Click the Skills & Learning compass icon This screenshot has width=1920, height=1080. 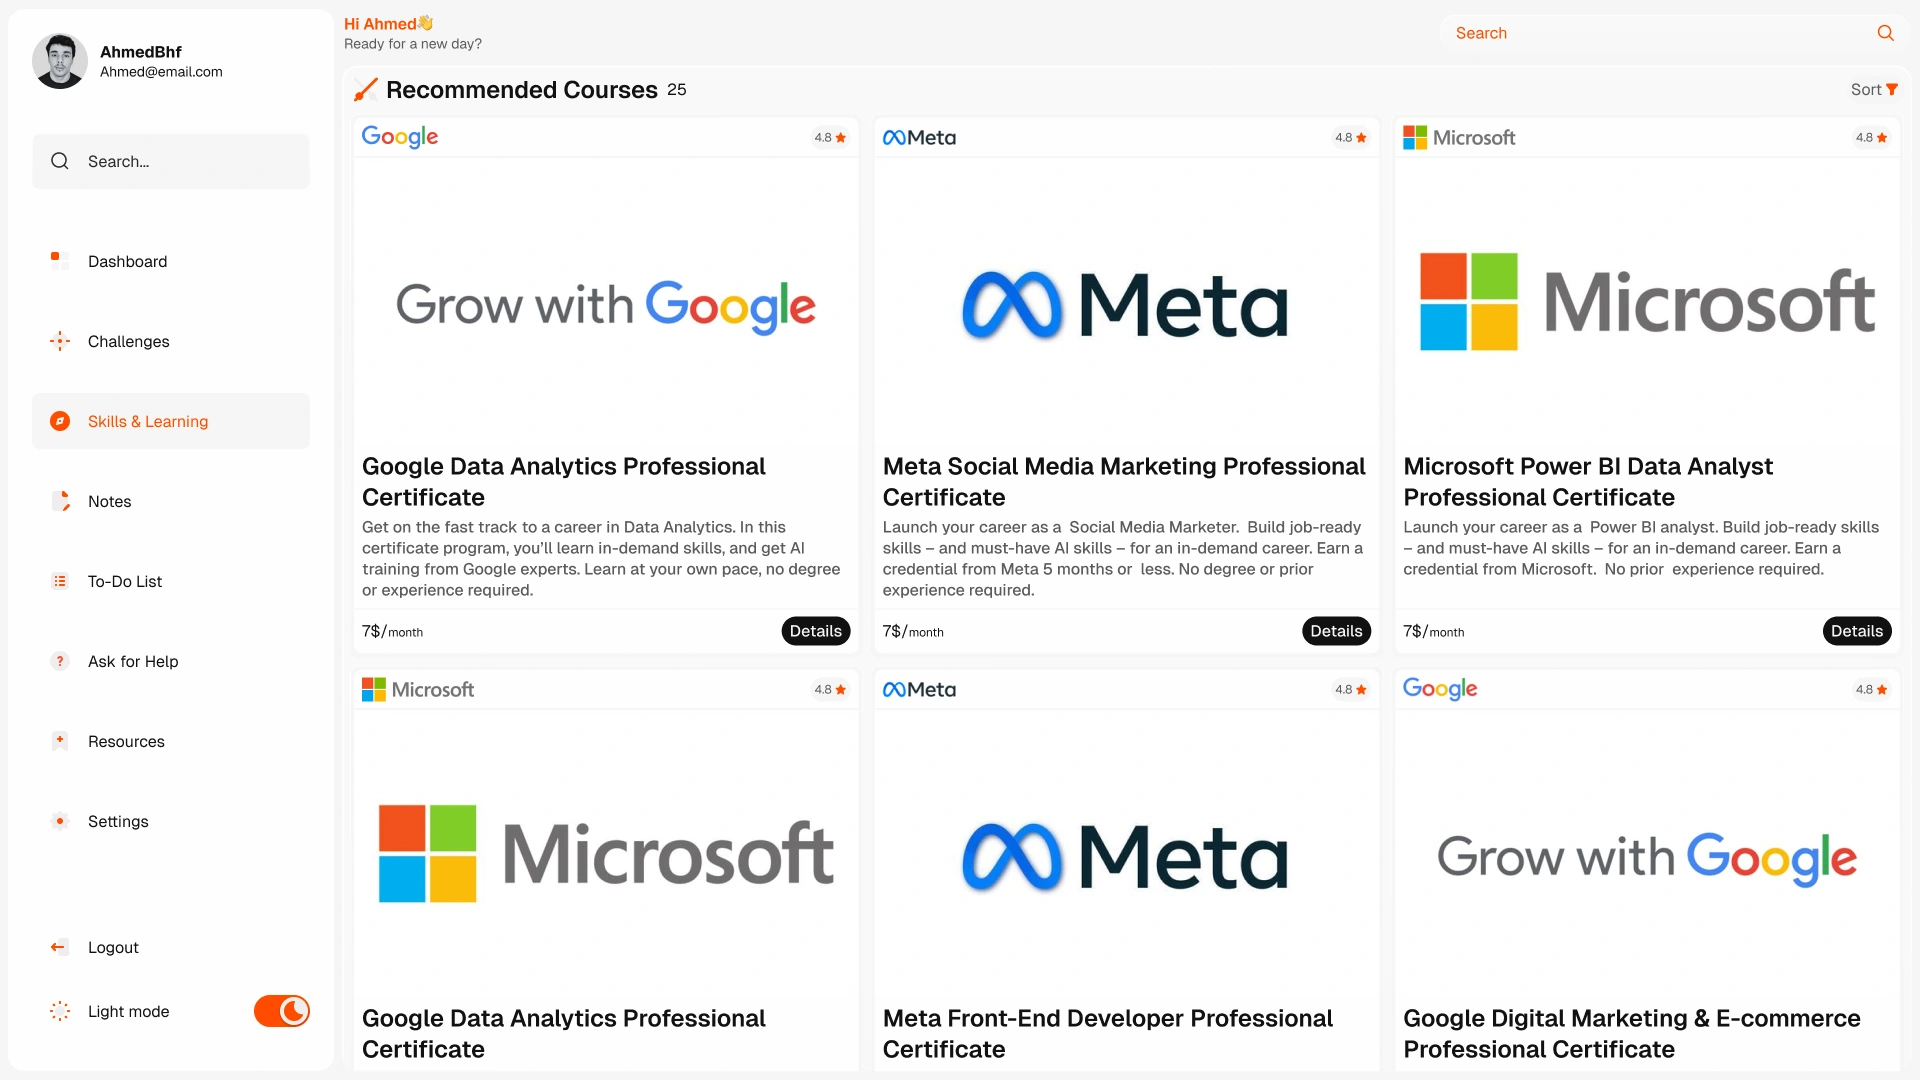60,421
